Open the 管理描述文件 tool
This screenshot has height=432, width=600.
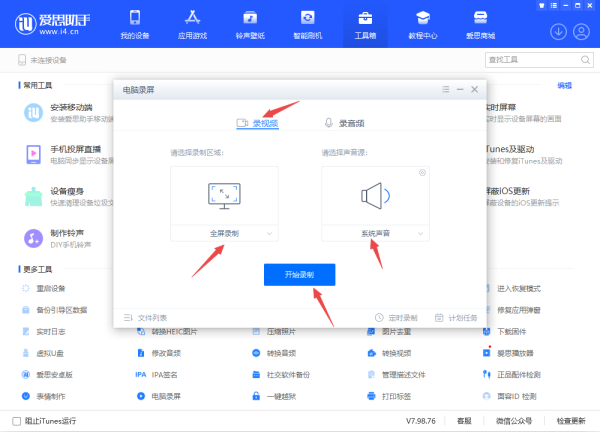point(396,375)
